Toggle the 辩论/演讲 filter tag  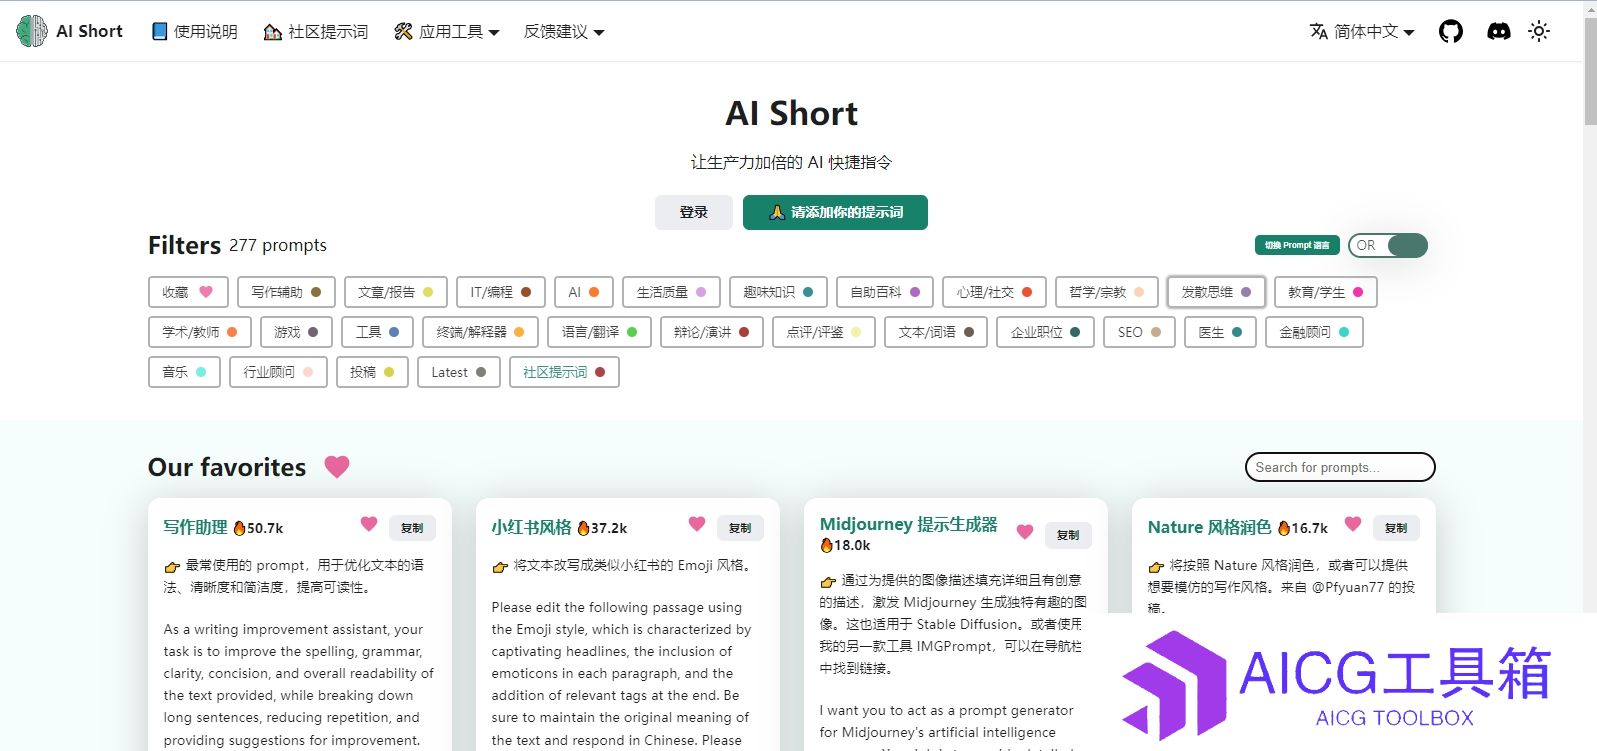pyautogui.click(x=712, y=332)
